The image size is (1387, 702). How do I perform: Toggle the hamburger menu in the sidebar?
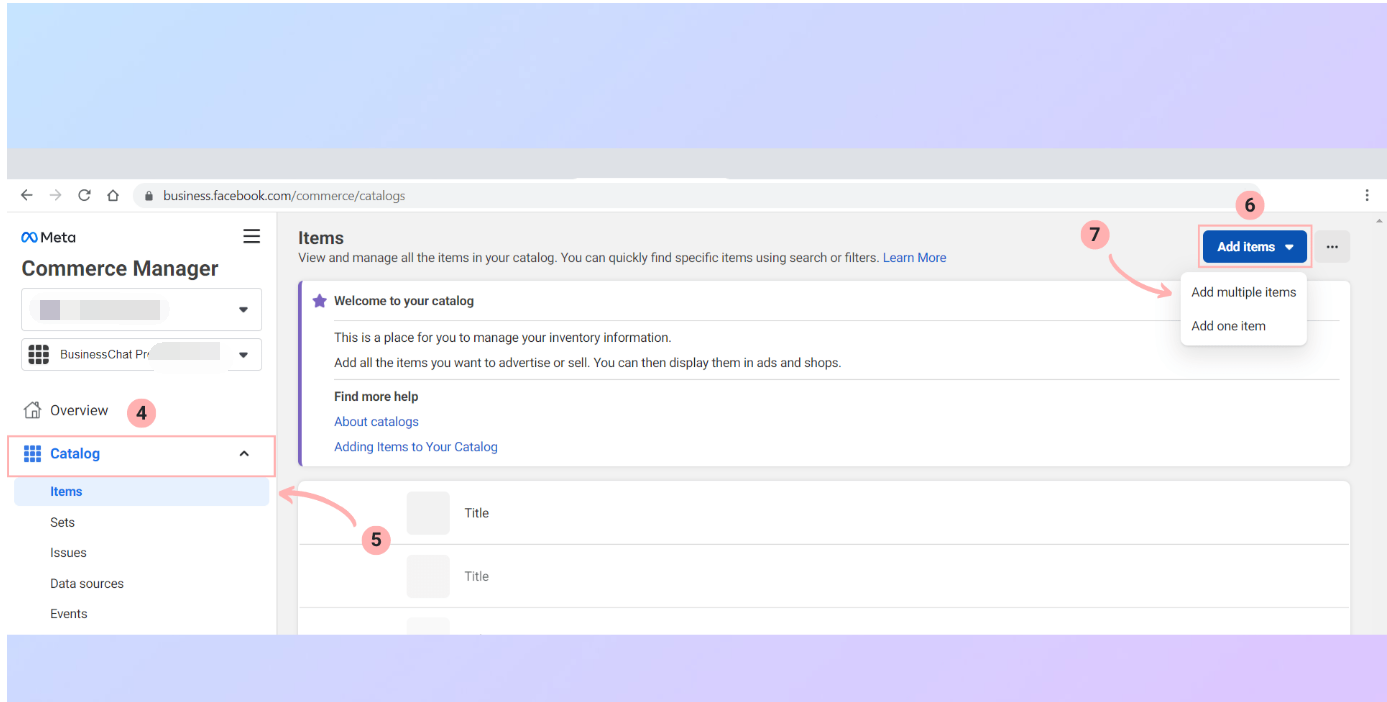coord(251,236)
